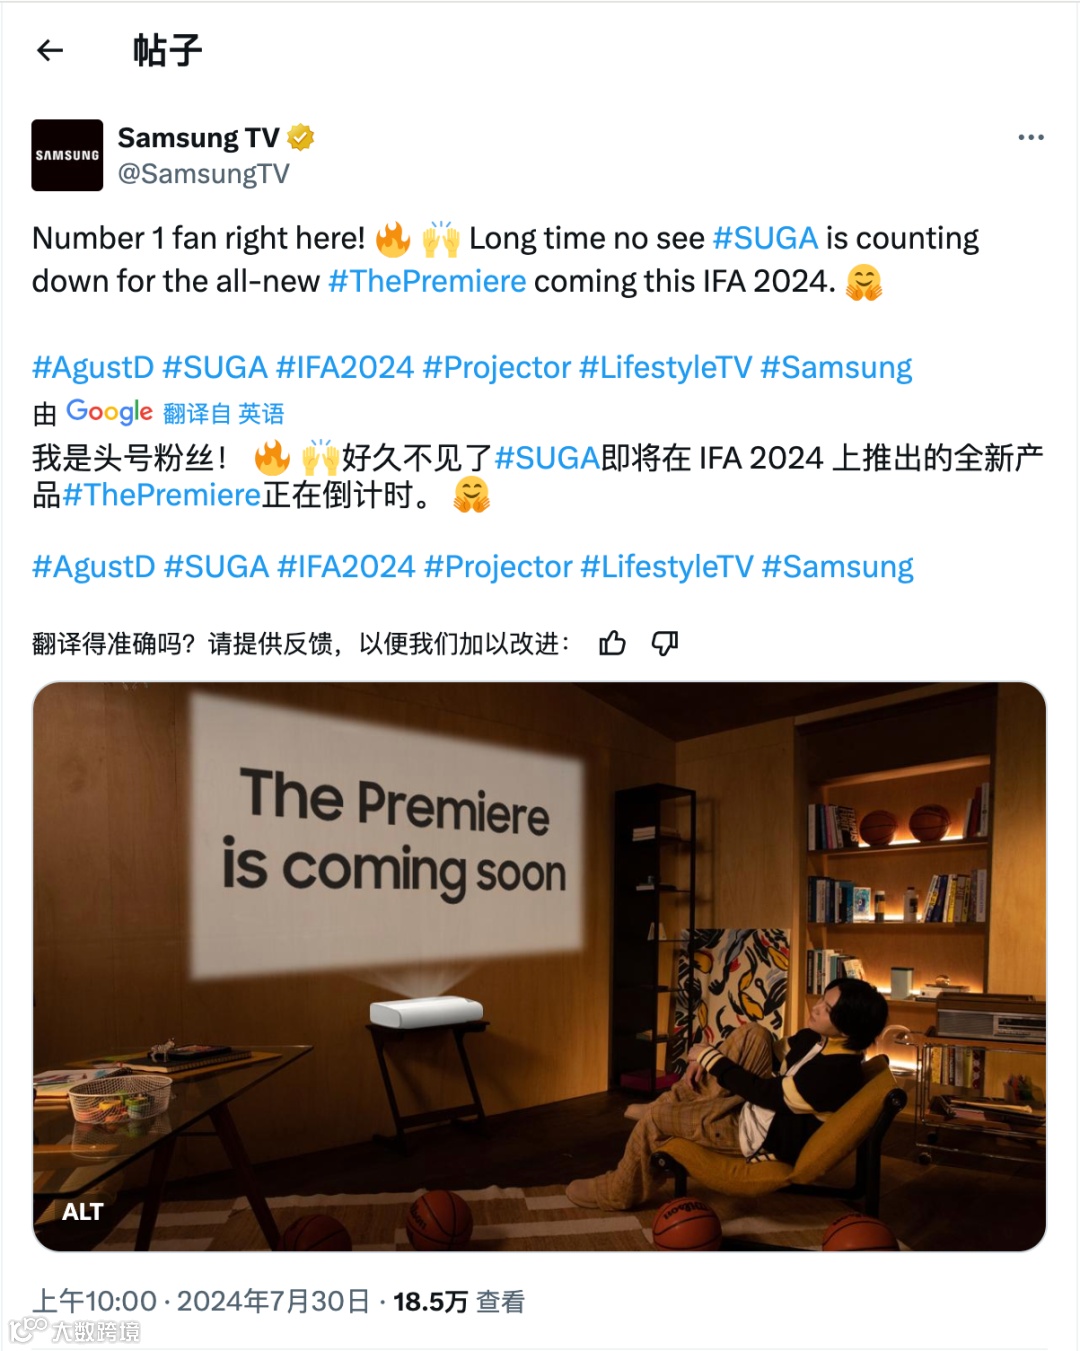1080x1351 pixels.
Task: Open the Samsung TV account name
Action: point(198,137)
